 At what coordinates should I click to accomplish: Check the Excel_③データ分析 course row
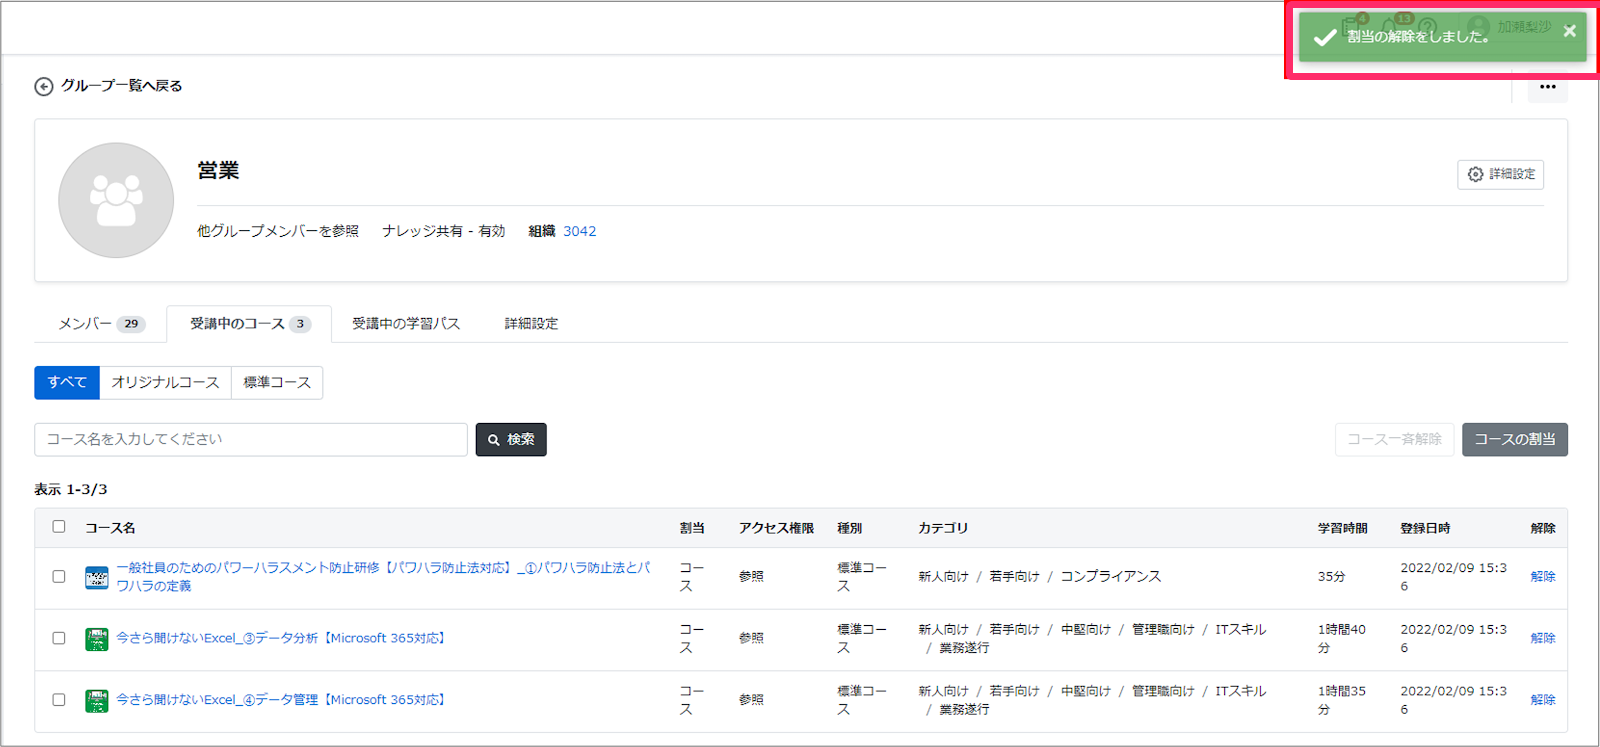(59, 638)
